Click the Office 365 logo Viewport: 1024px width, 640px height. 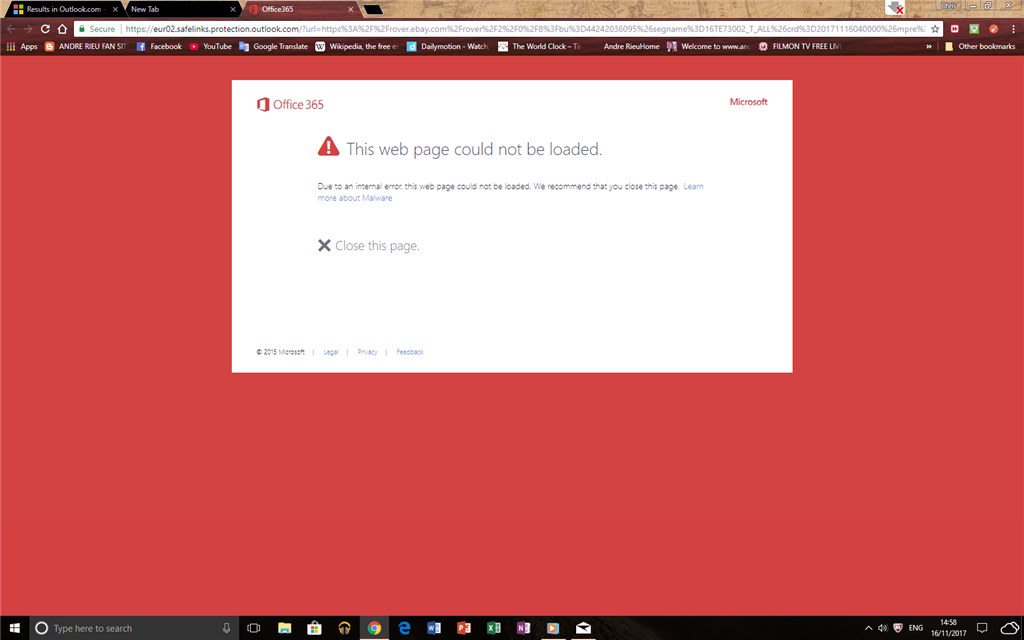click(290, 104)
